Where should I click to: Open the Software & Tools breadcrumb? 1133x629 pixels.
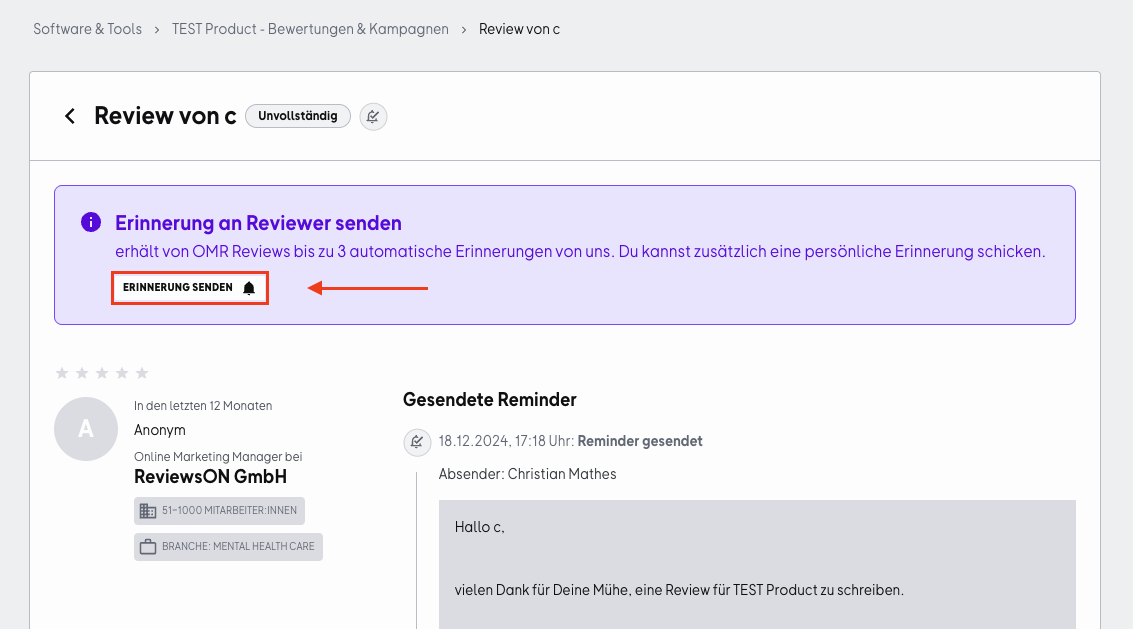(87, 29)
